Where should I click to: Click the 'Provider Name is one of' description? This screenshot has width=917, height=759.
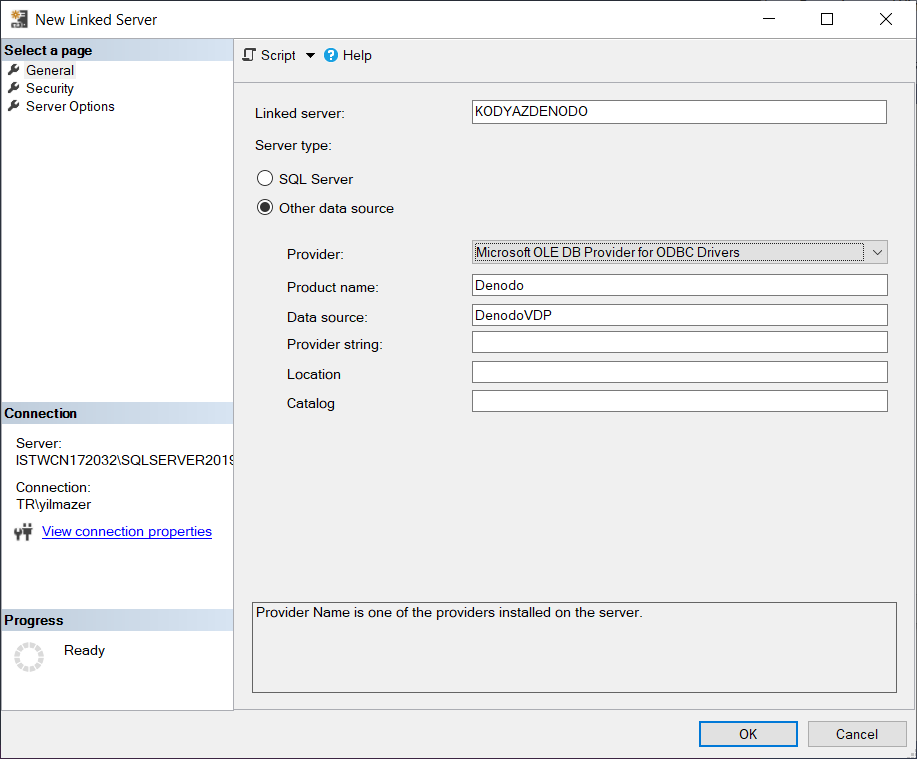[449, 612]
